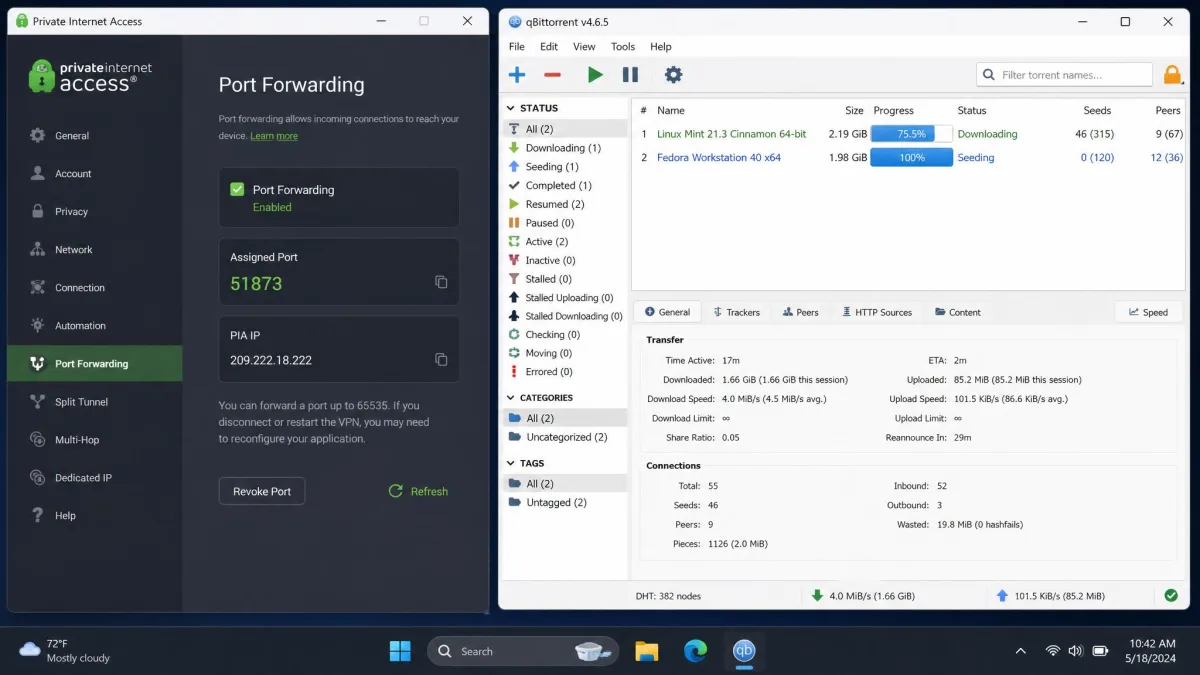Pause torrents with the pause icon
The height and width of the screenshot is (675, 1200).
click(630, 75)
